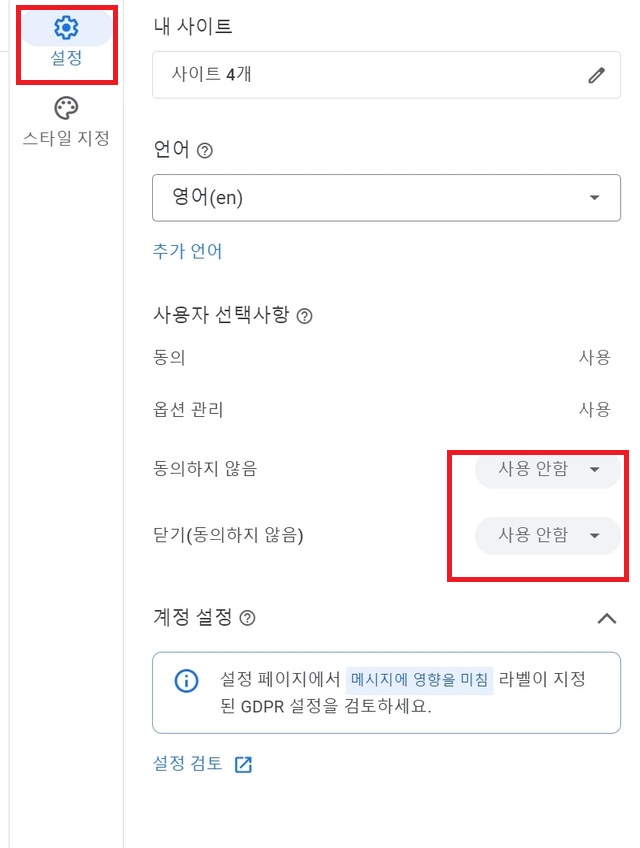This screenshot has height=848, width=640.
Task: Click the help icon beside 사용자 선택사항
Action: tap(308, 315)
